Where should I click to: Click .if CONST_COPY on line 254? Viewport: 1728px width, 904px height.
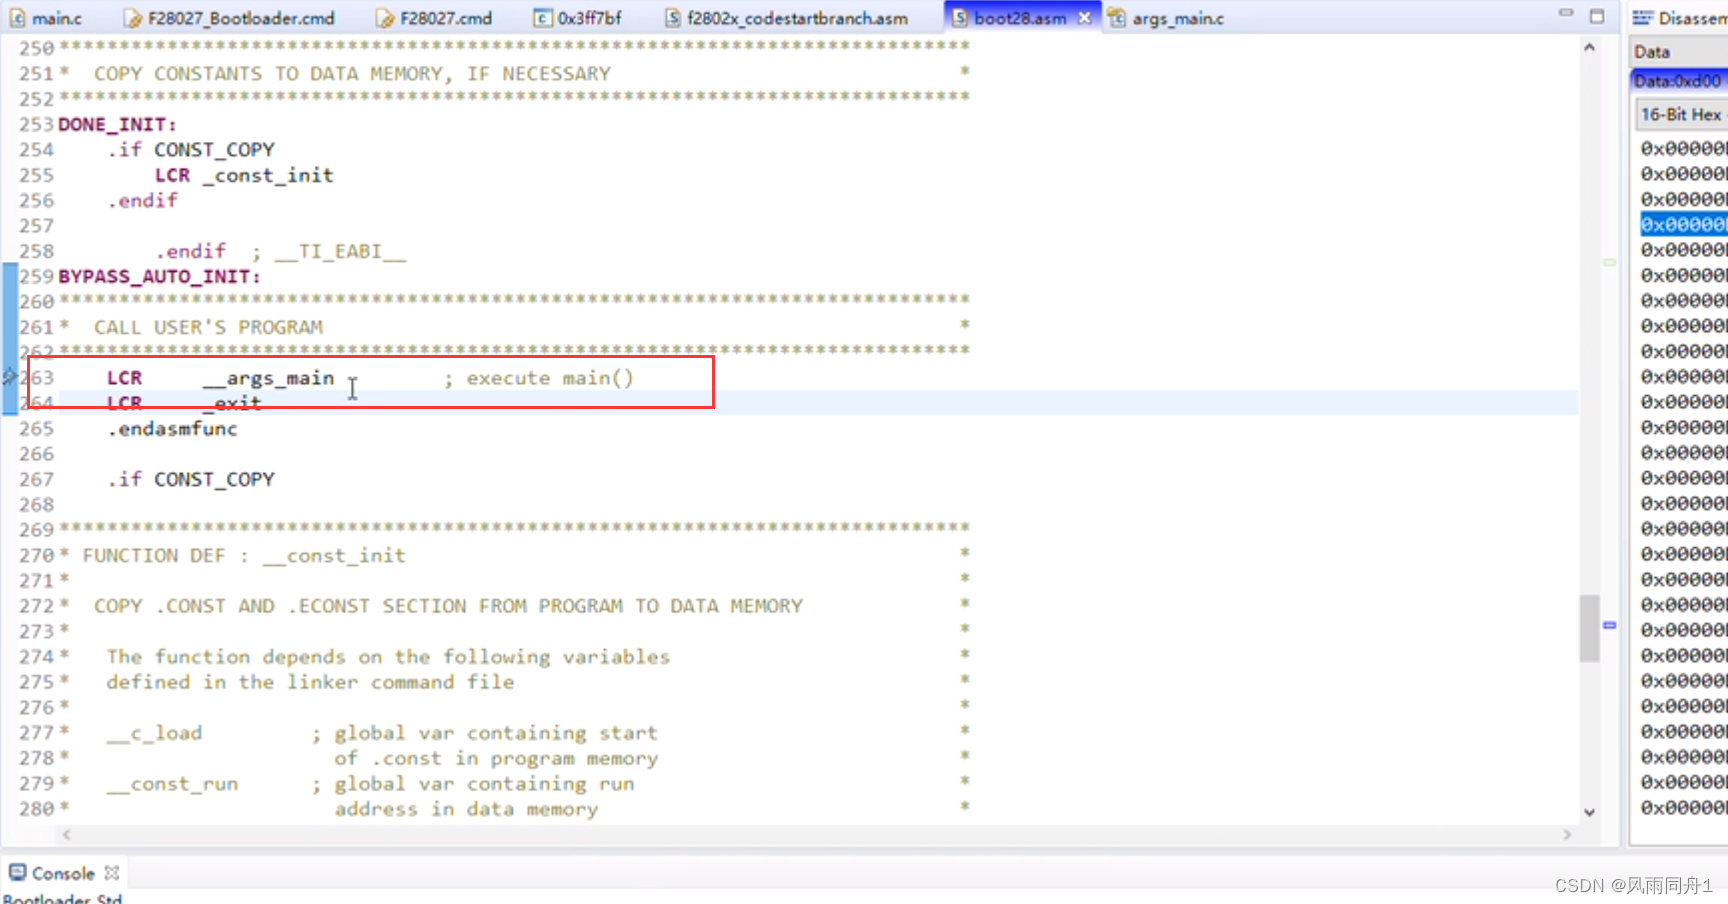(x=190, y=149)
